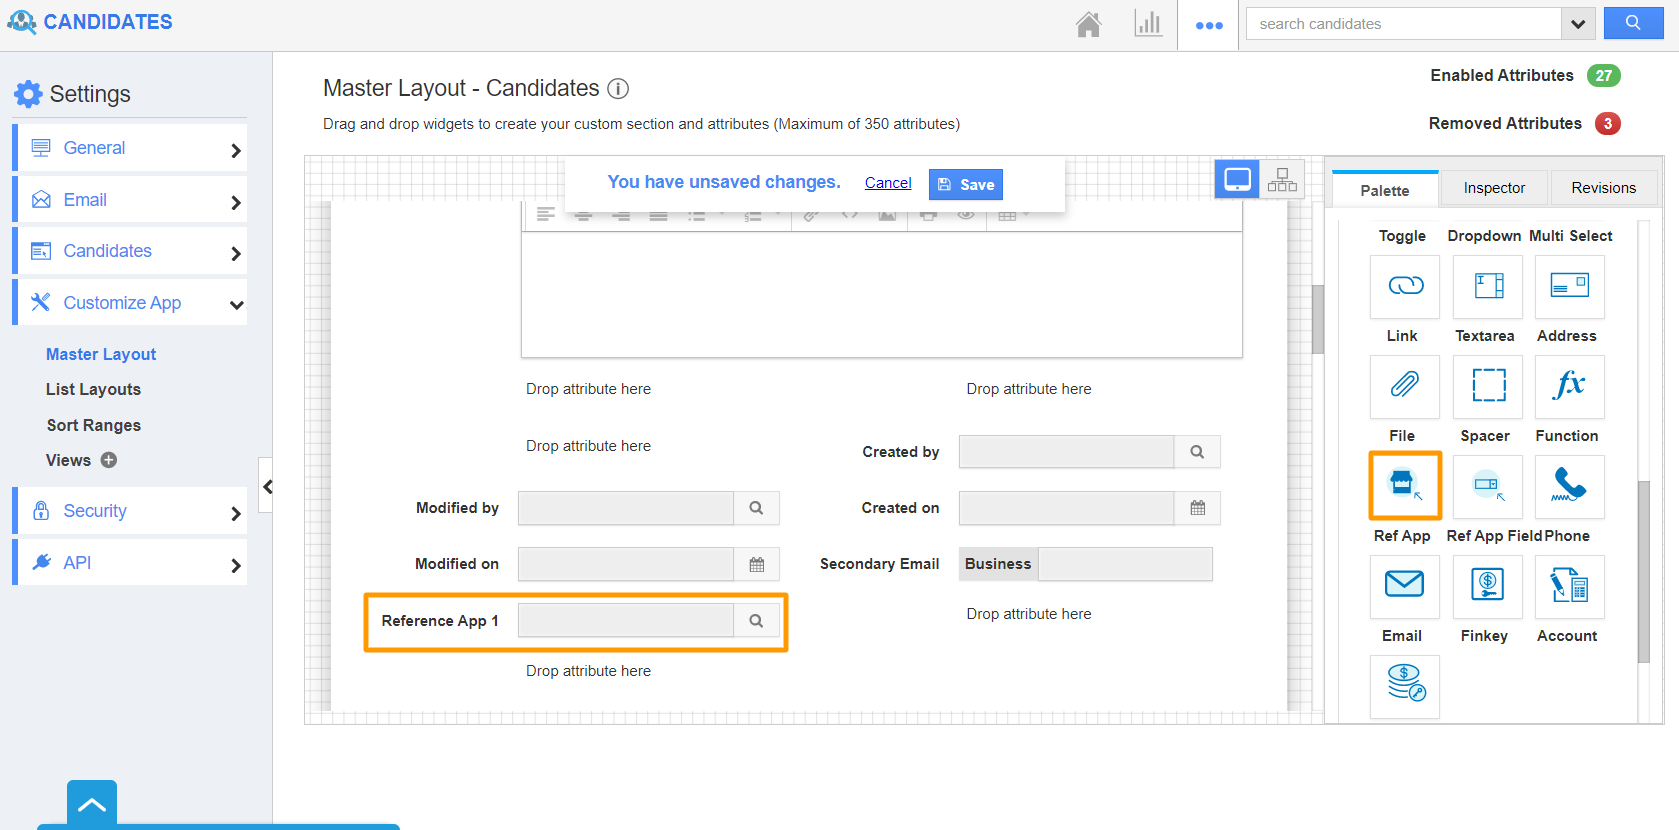This screenshot has width=1679, height=830.
Task: Open the search candidates dropdown arrow
Action: [x=1577, y=24]
